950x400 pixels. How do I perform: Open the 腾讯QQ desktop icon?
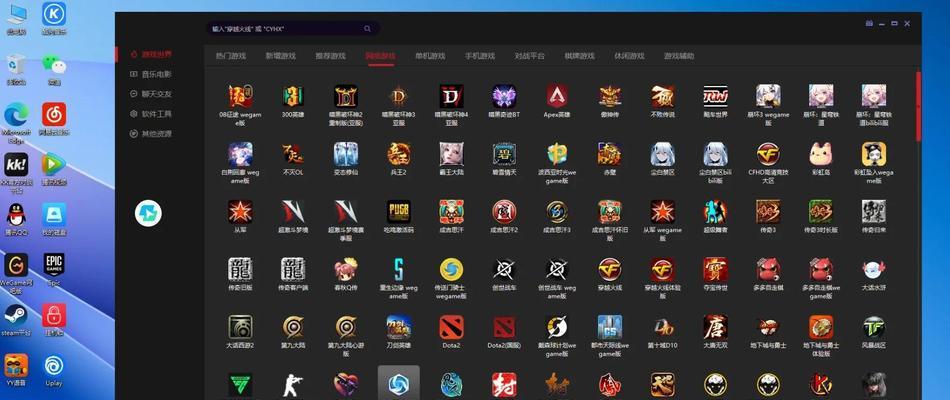[16, 219]
